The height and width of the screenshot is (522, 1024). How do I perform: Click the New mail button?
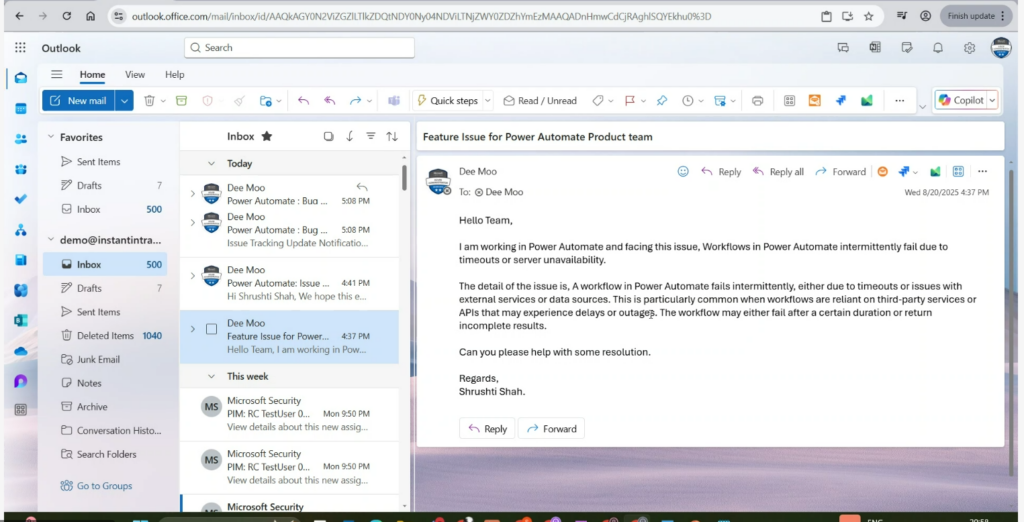point(78,101)
